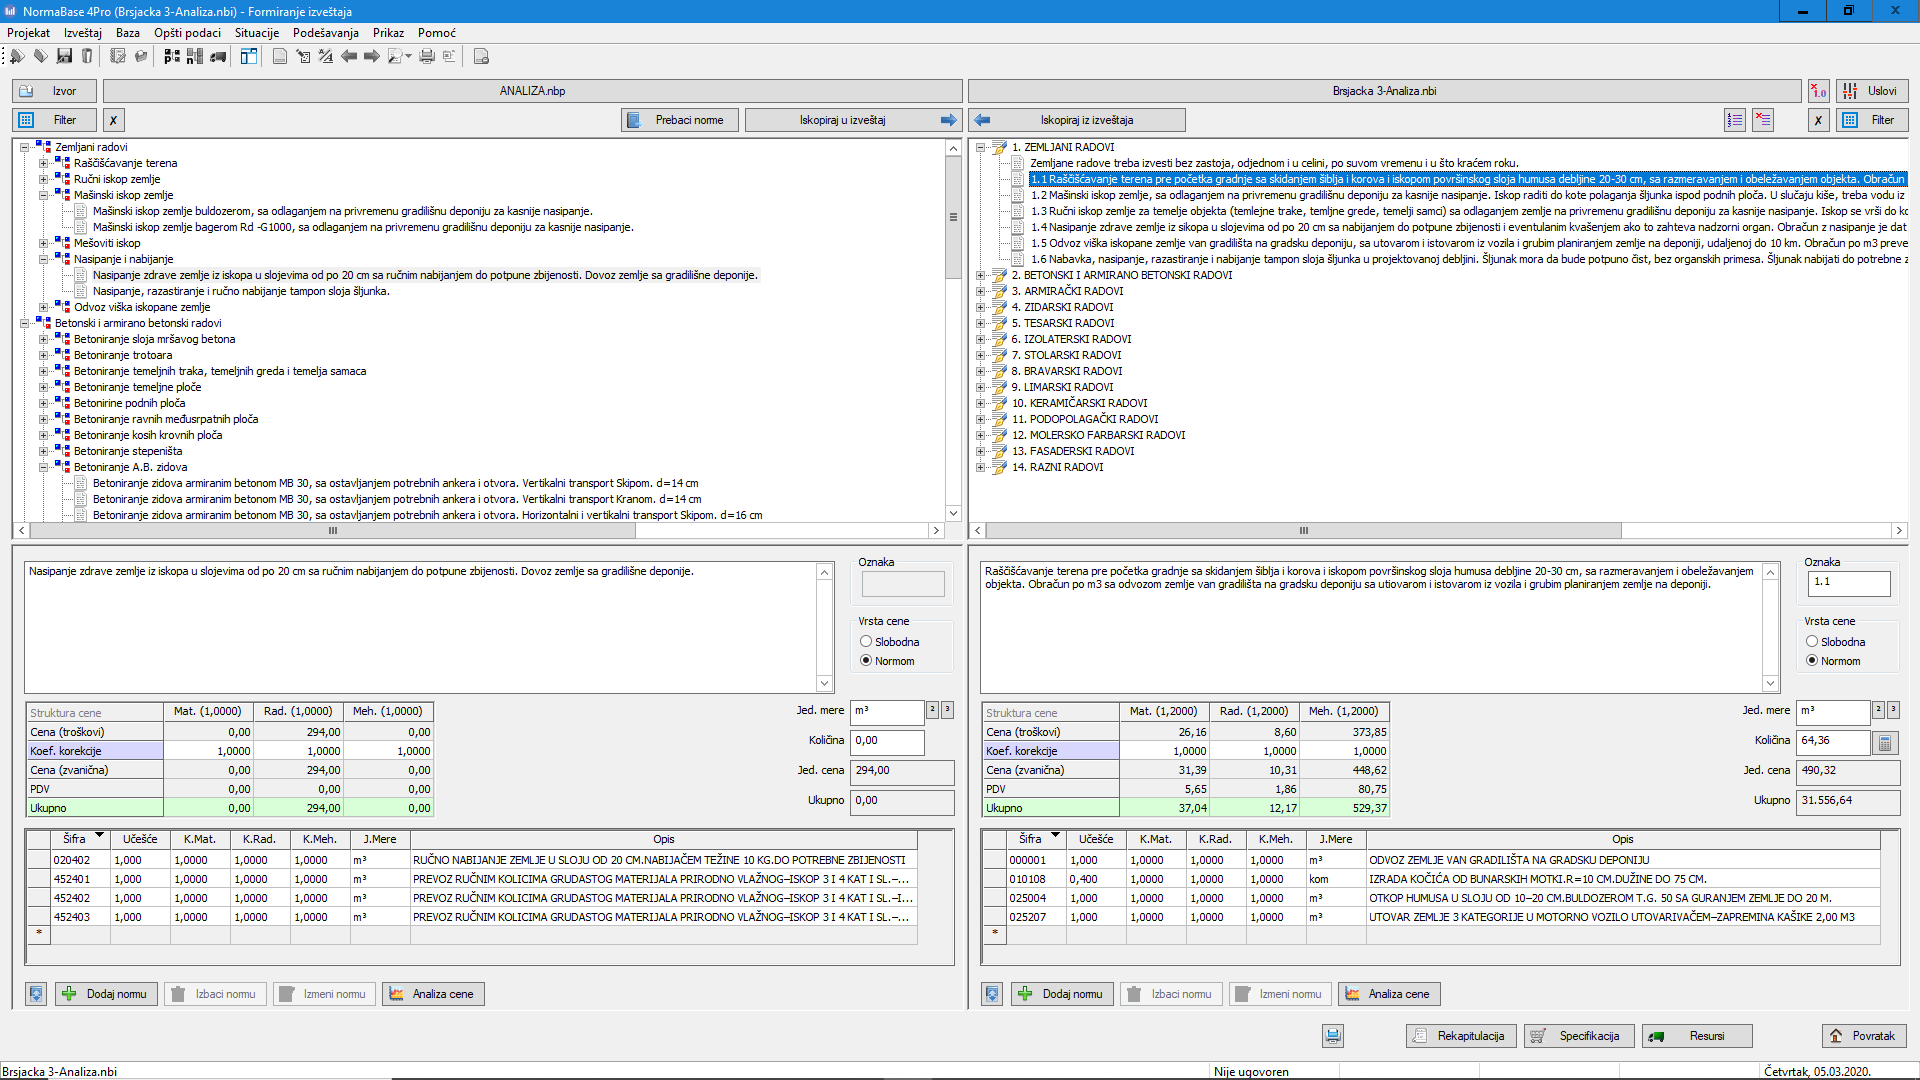The image size is (1920, 1080).
Task: Click the Rekapitulacija button
Action: coord(1461,1036)
